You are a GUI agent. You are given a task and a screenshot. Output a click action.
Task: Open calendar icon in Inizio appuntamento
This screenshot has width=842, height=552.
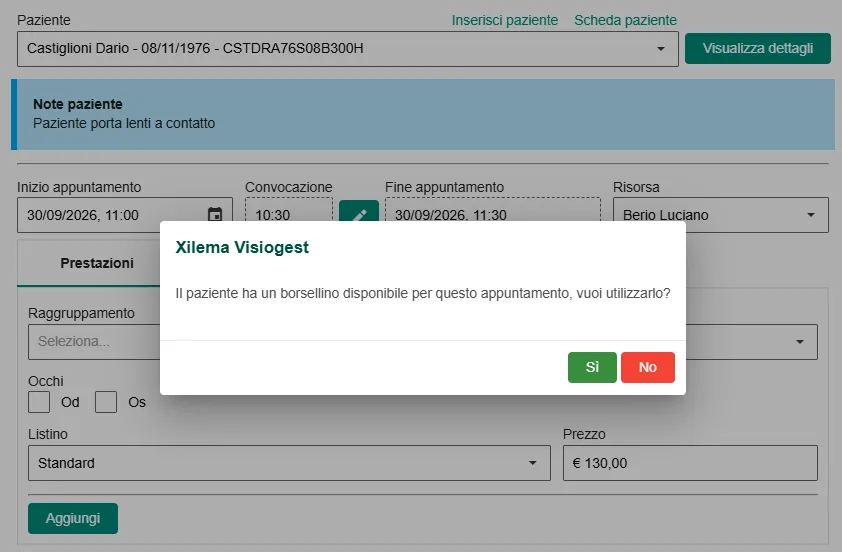click(215, 215)
